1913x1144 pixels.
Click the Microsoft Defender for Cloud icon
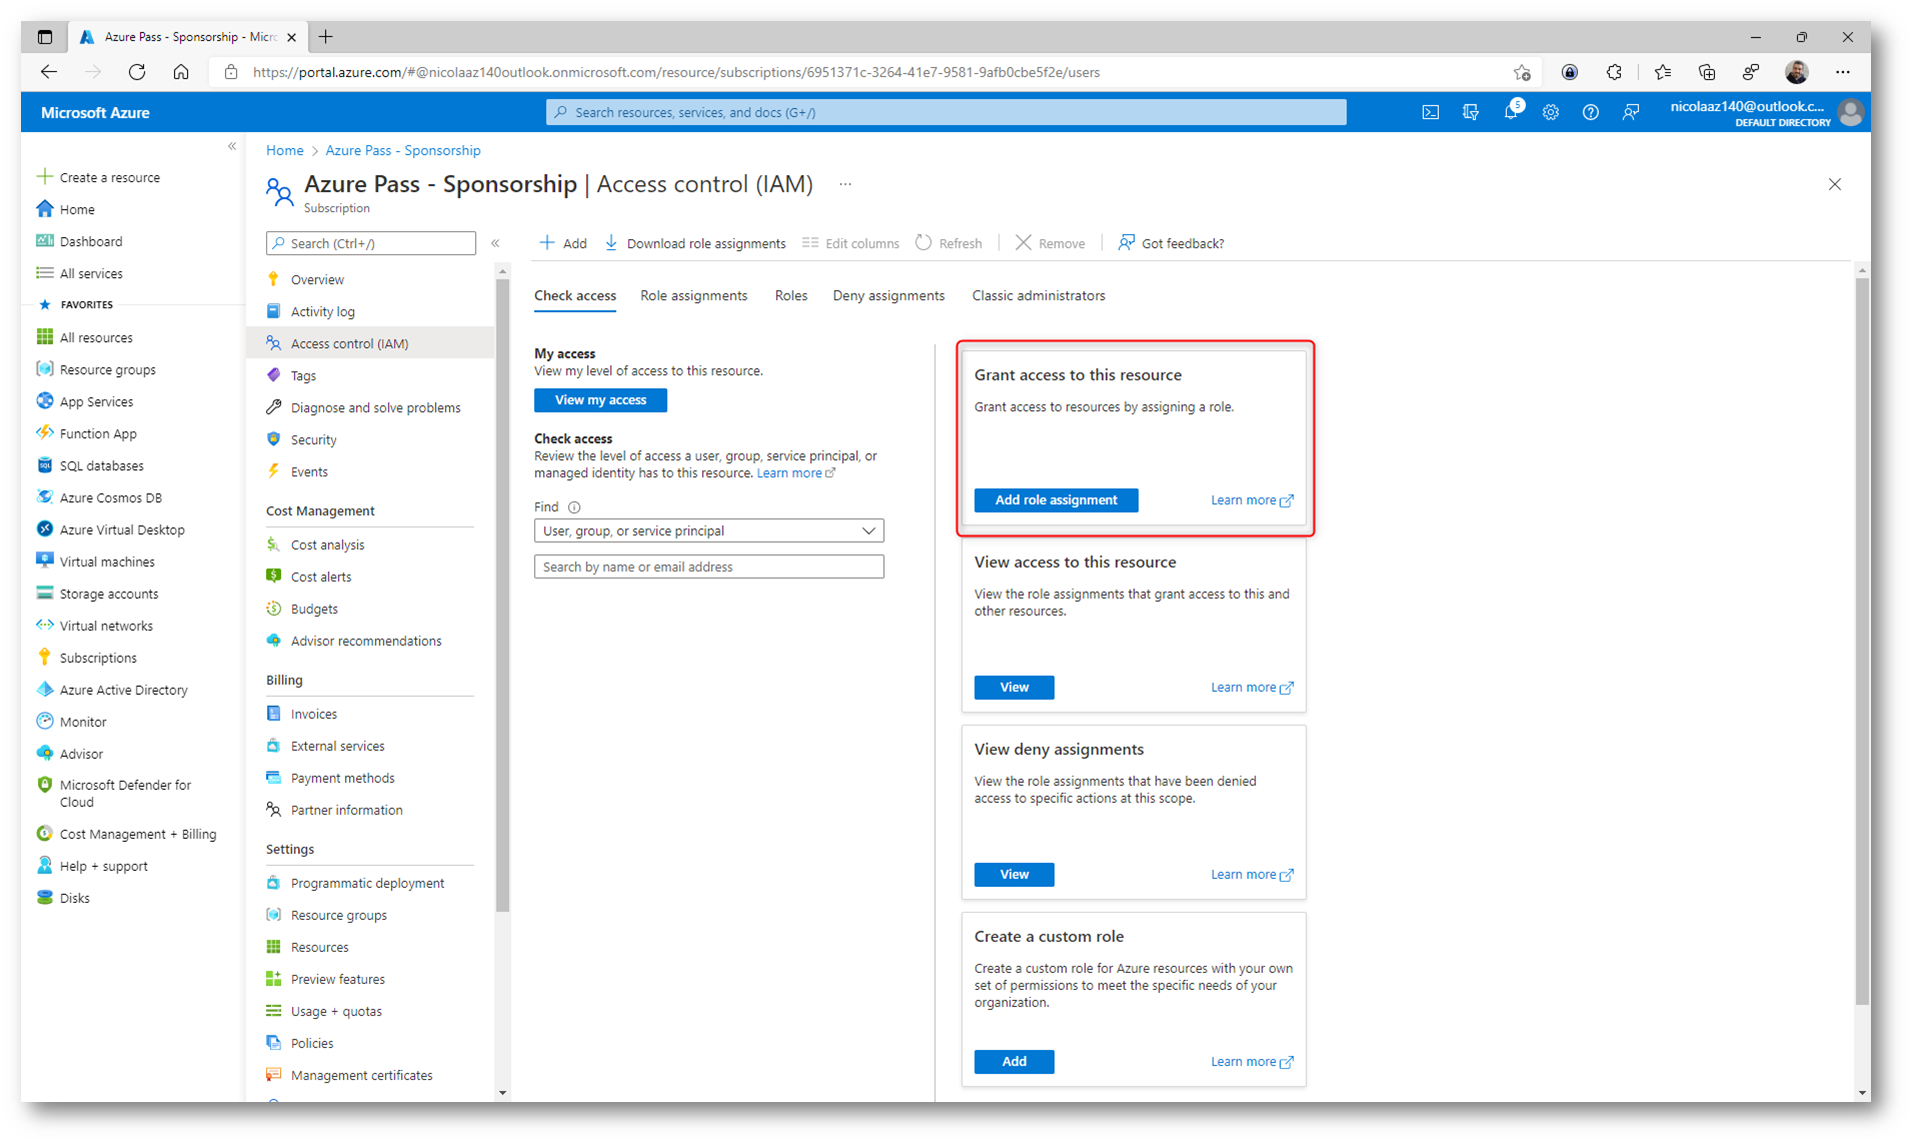pos(45,785)
